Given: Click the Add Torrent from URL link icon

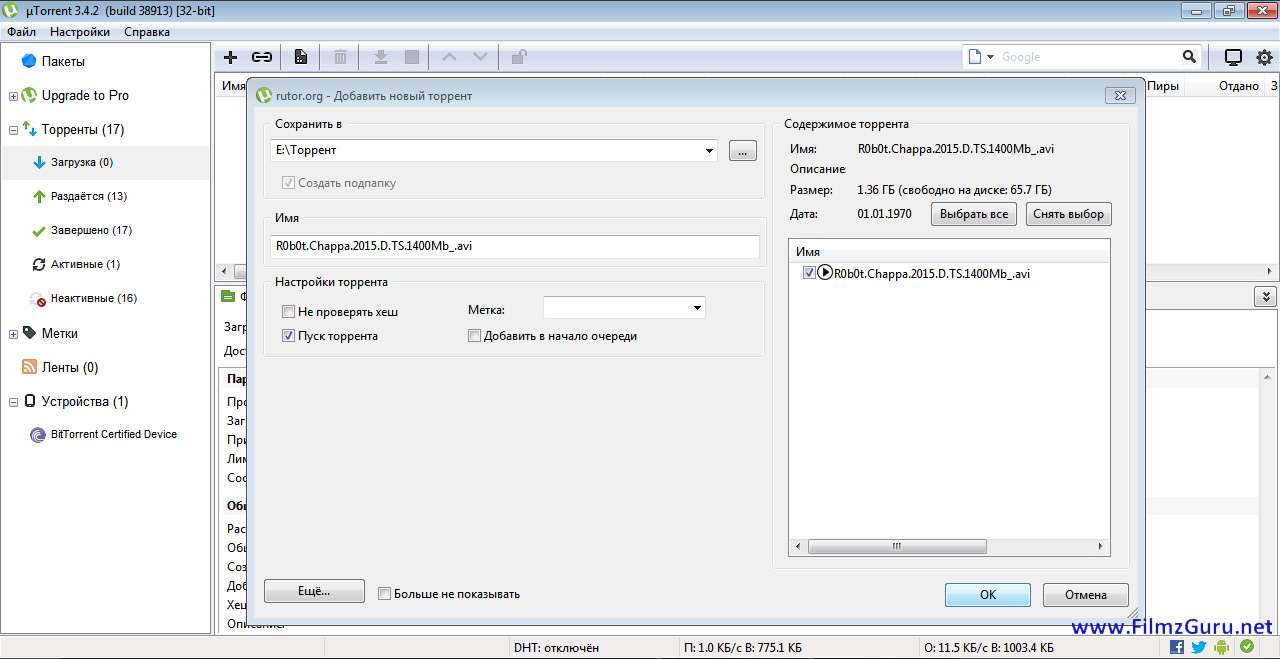Looking at the screenshot, I should pyautogui.click(x=262, y=57).
